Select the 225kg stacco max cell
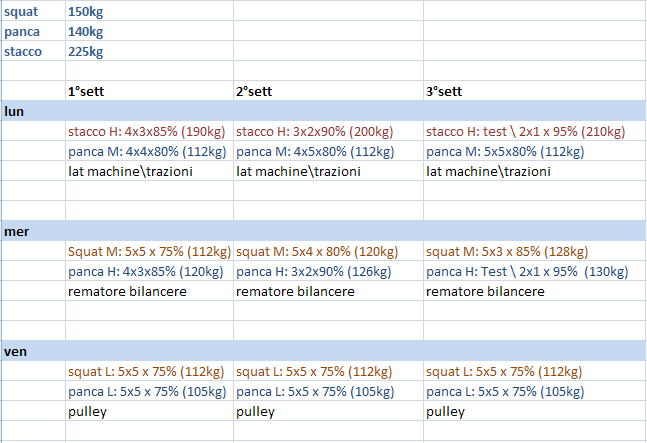647x443 pixels. pyautogui.click(x=86, y=52)
